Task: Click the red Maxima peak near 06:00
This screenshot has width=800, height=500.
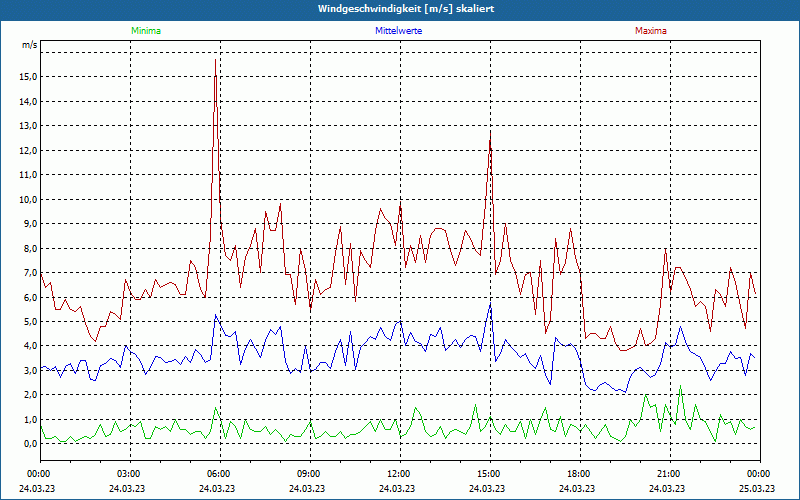Action: (x=215, y=60)
